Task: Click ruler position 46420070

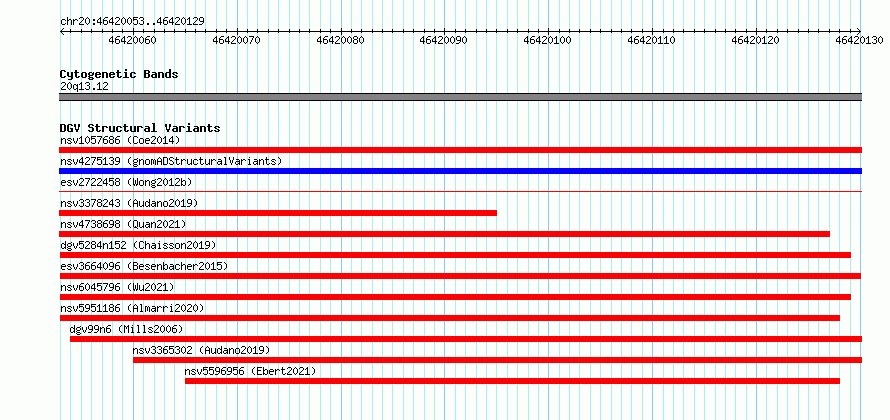Action: pyautogui.click(x=236, y=40)
